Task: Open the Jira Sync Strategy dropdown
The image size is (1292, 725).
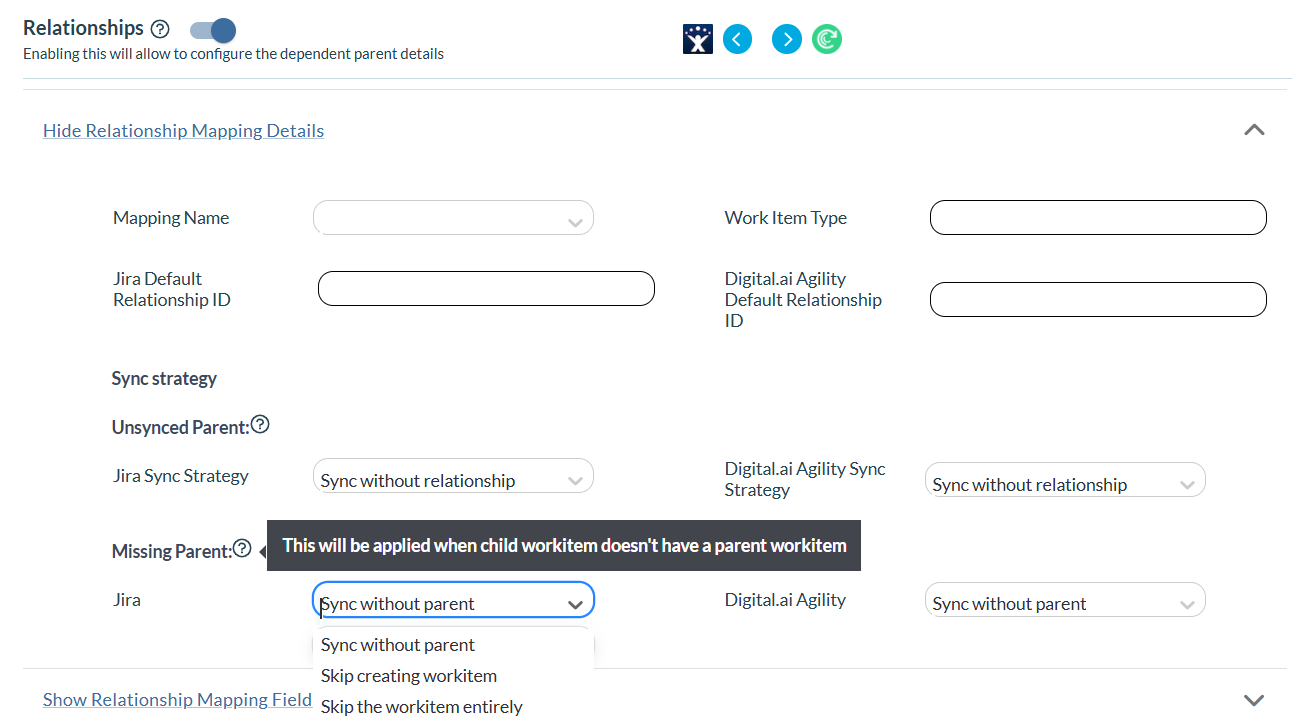Action: 453,476
